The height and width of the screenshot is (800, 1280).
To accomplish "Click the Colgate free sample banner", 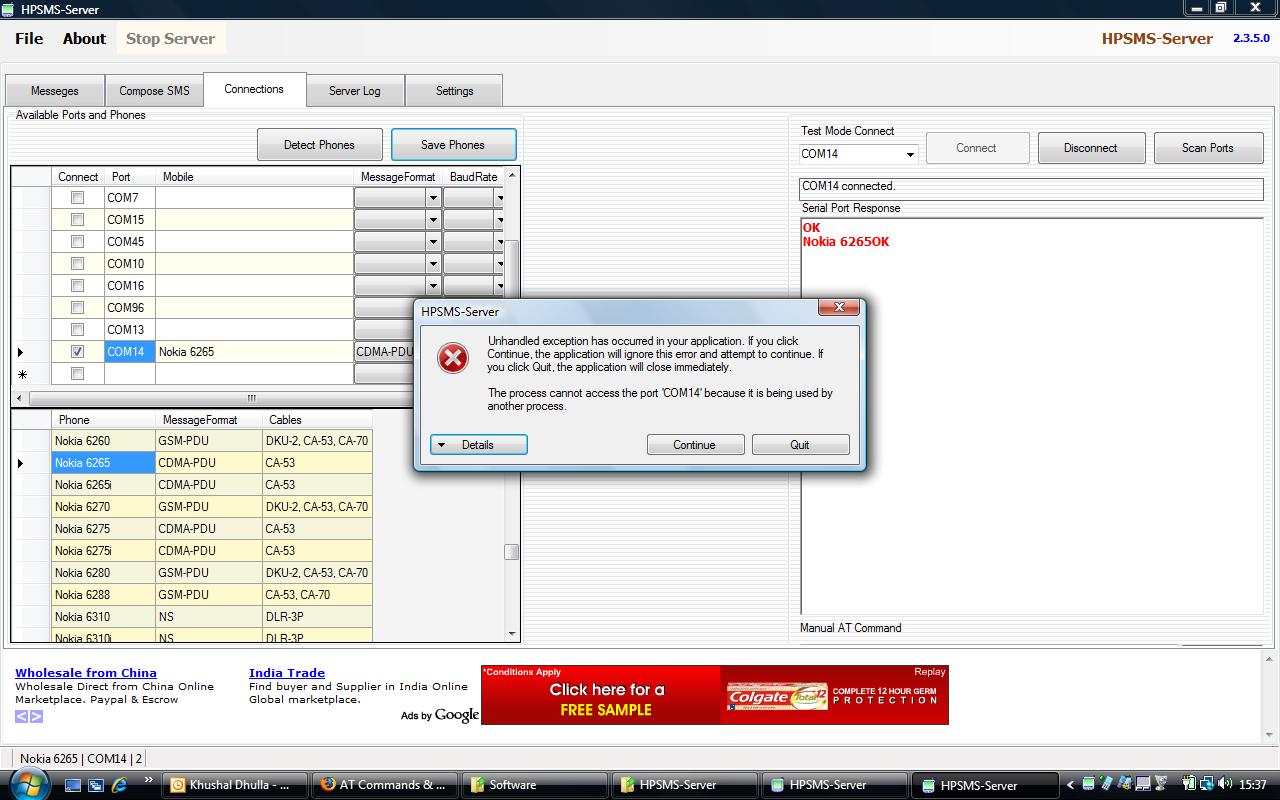I will click(x=715, y=695).
